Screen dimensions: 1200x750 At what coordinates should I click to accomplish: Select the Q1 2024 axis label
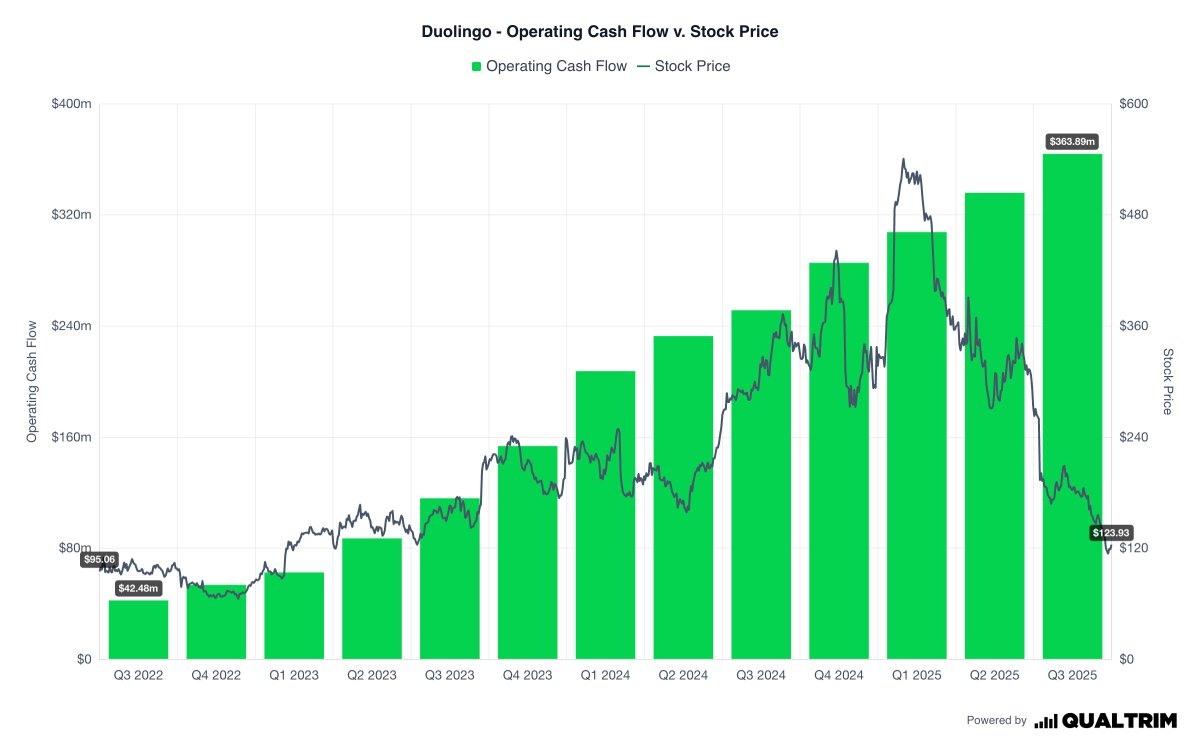coord(604,675)
